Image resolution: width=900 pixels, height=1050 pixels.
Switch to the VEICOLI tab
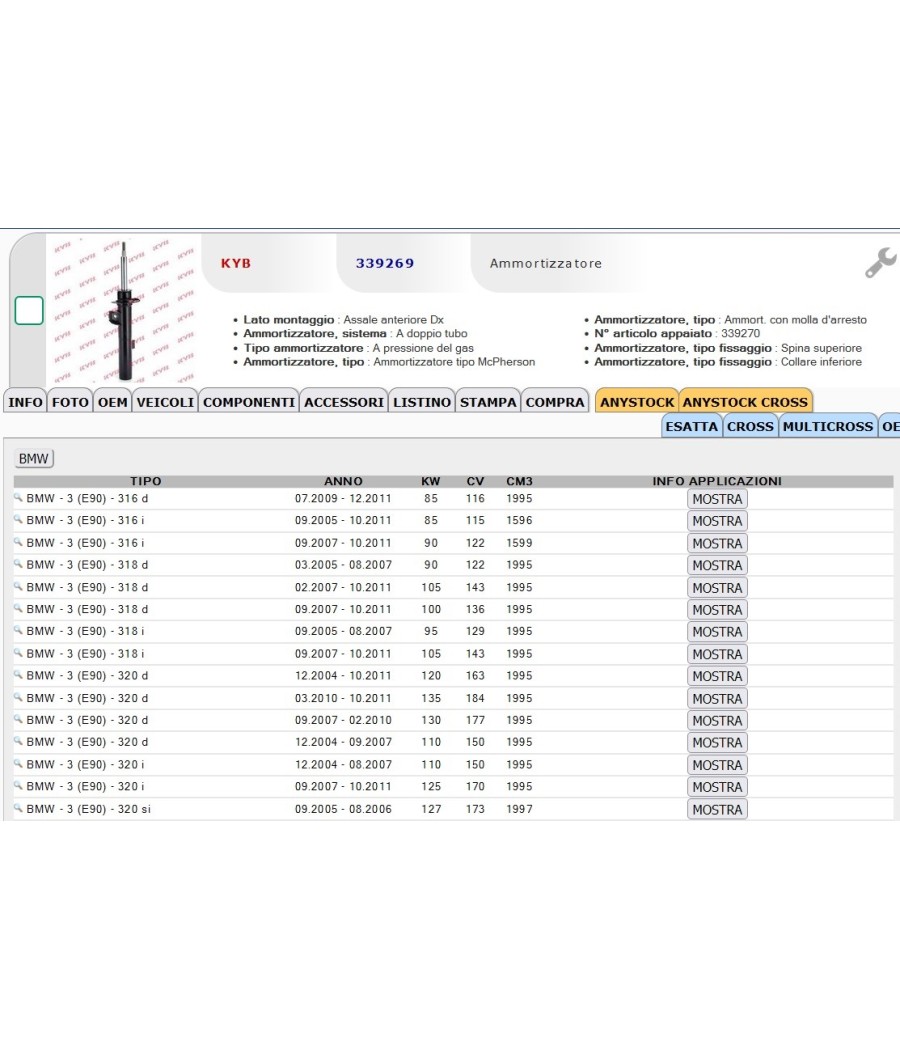[x=165, y=402]
